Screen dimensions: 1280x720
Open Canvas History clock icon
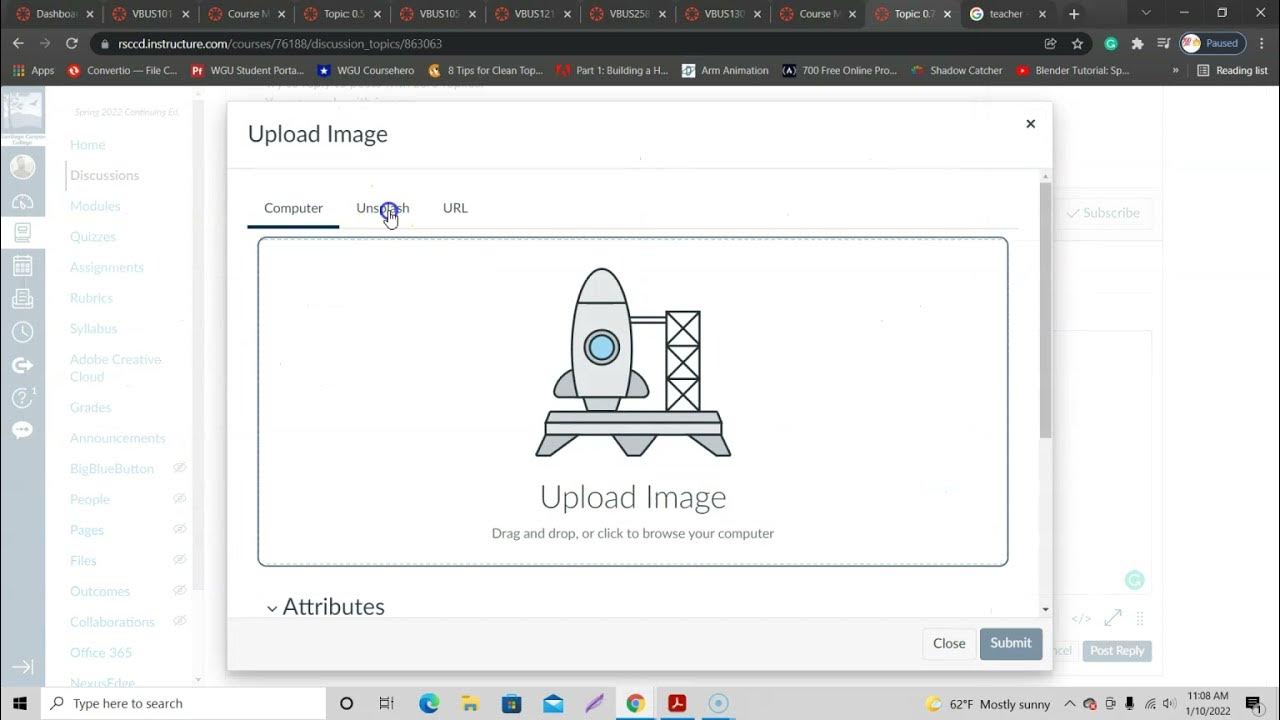(22, 331)
